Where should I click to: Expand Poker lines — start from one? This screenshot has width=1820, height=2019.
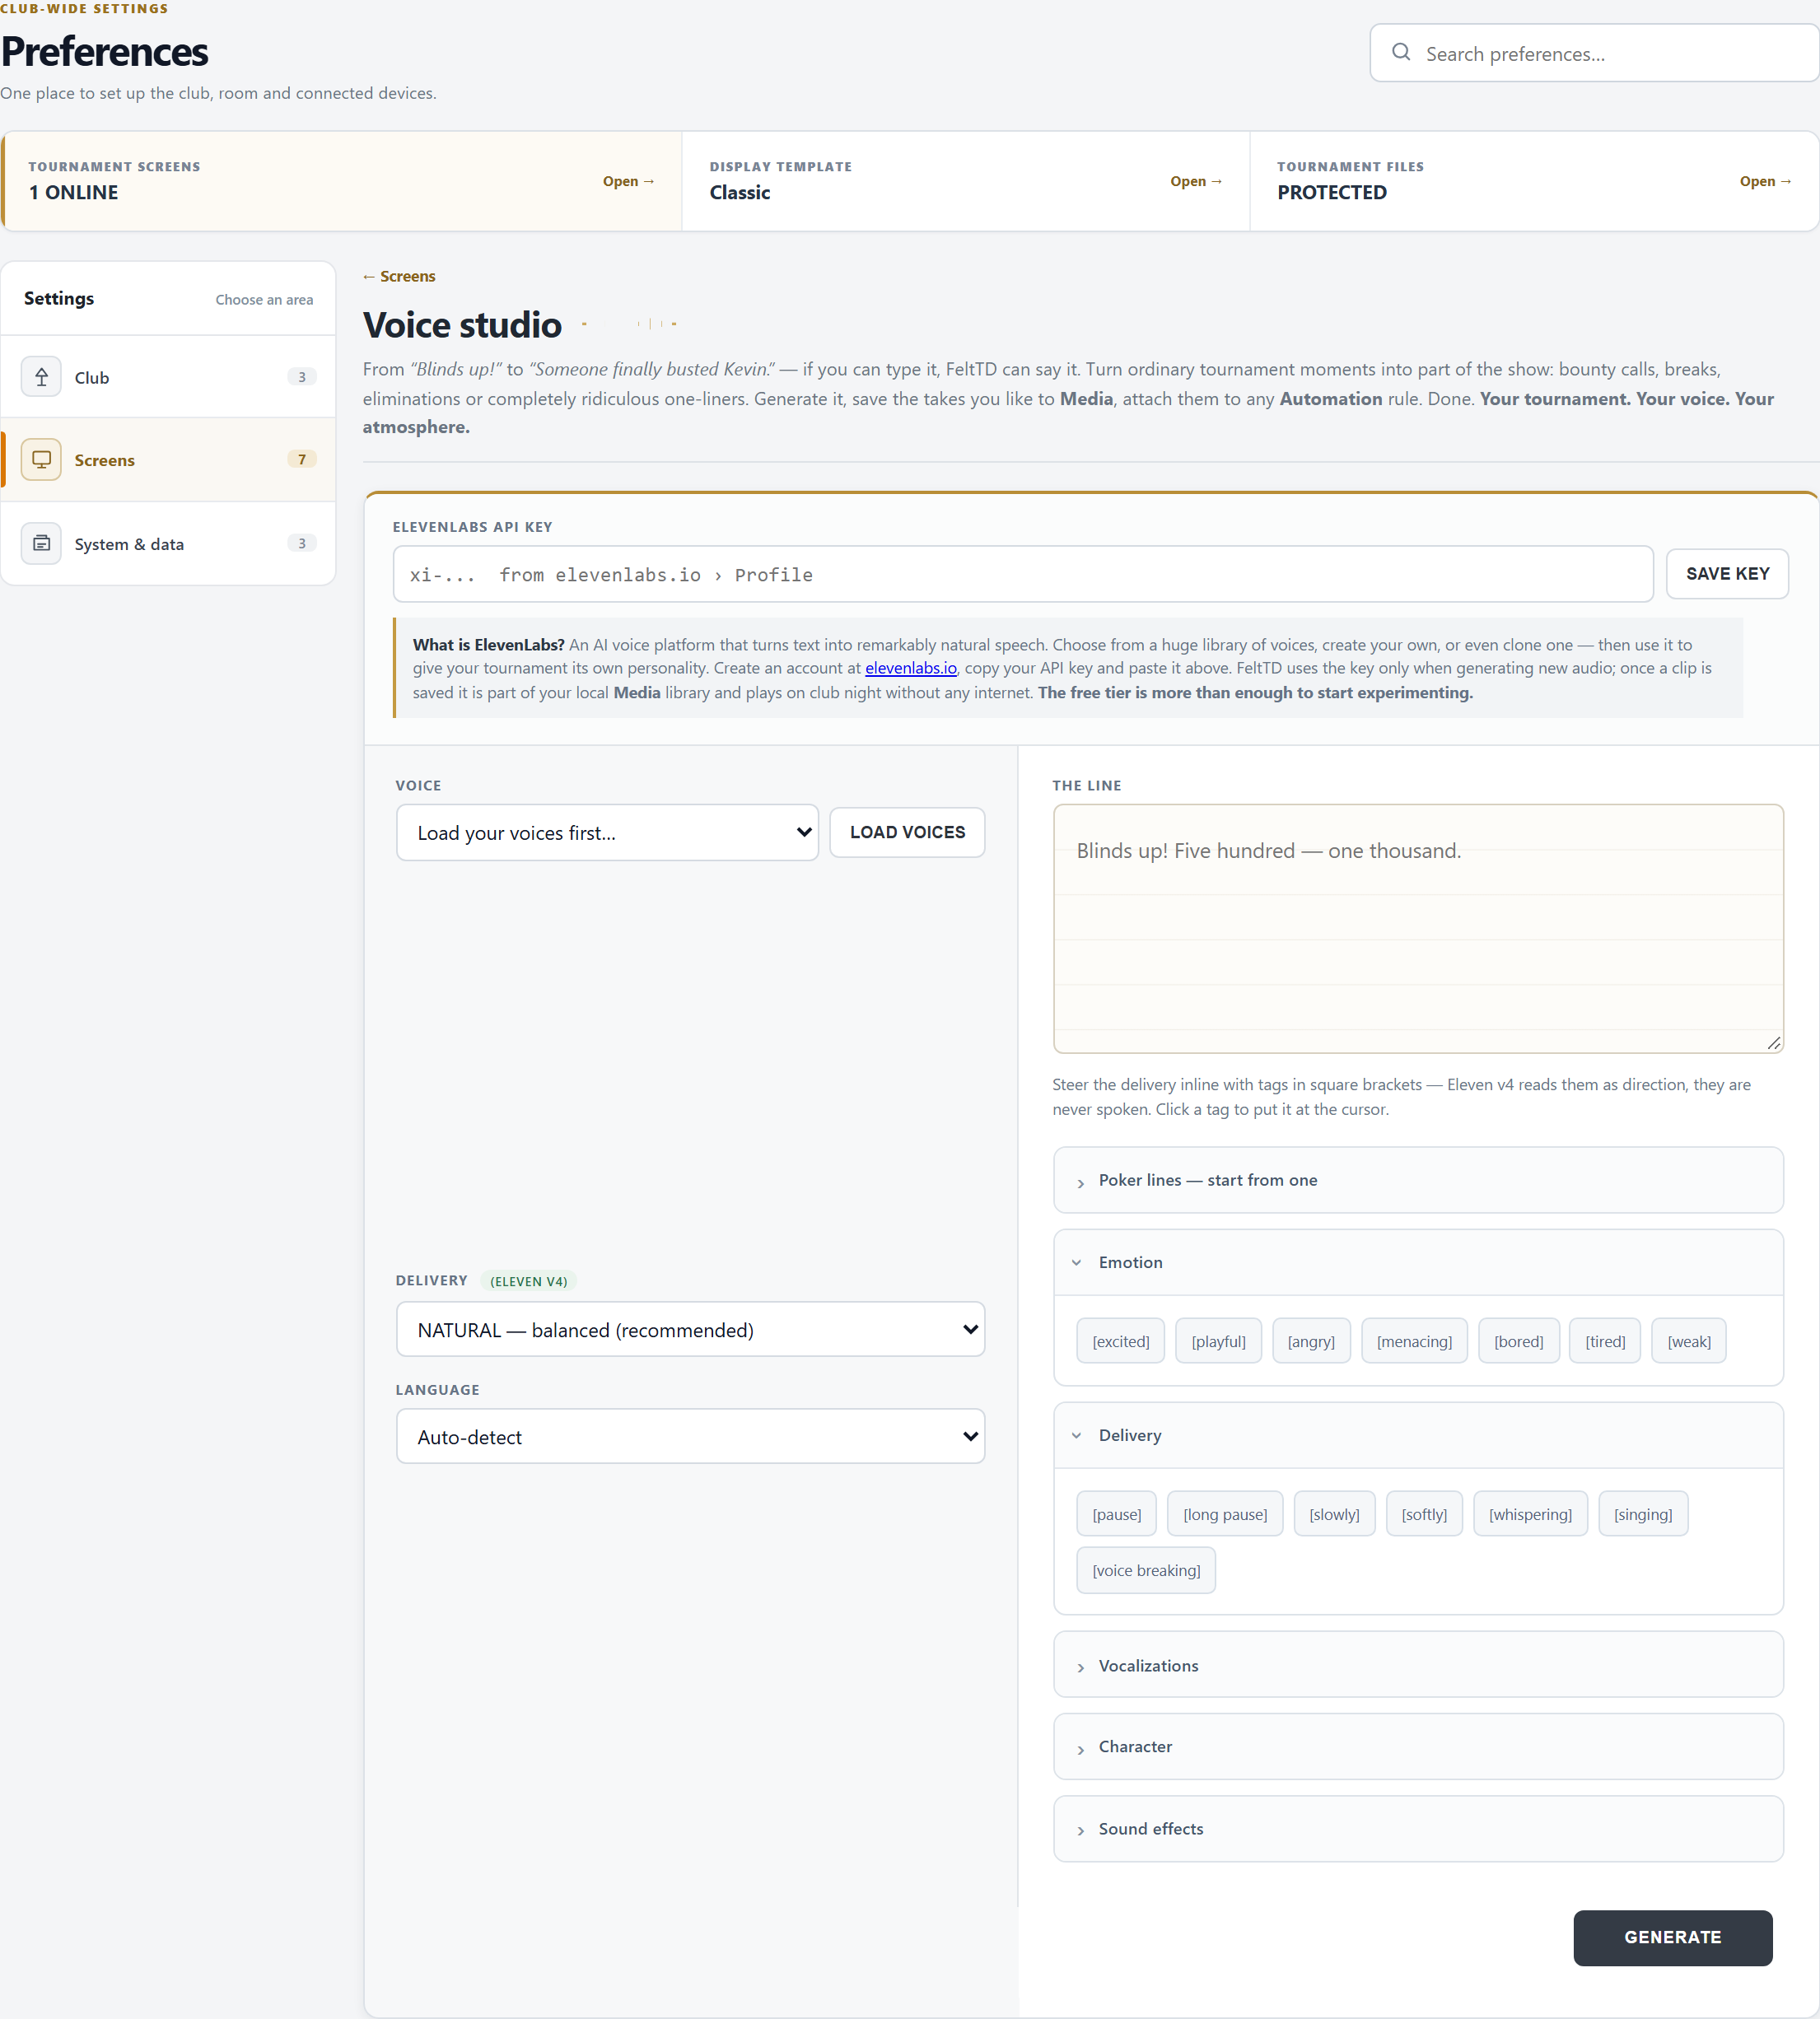pyautogui.click(x=1418, y=1180)
